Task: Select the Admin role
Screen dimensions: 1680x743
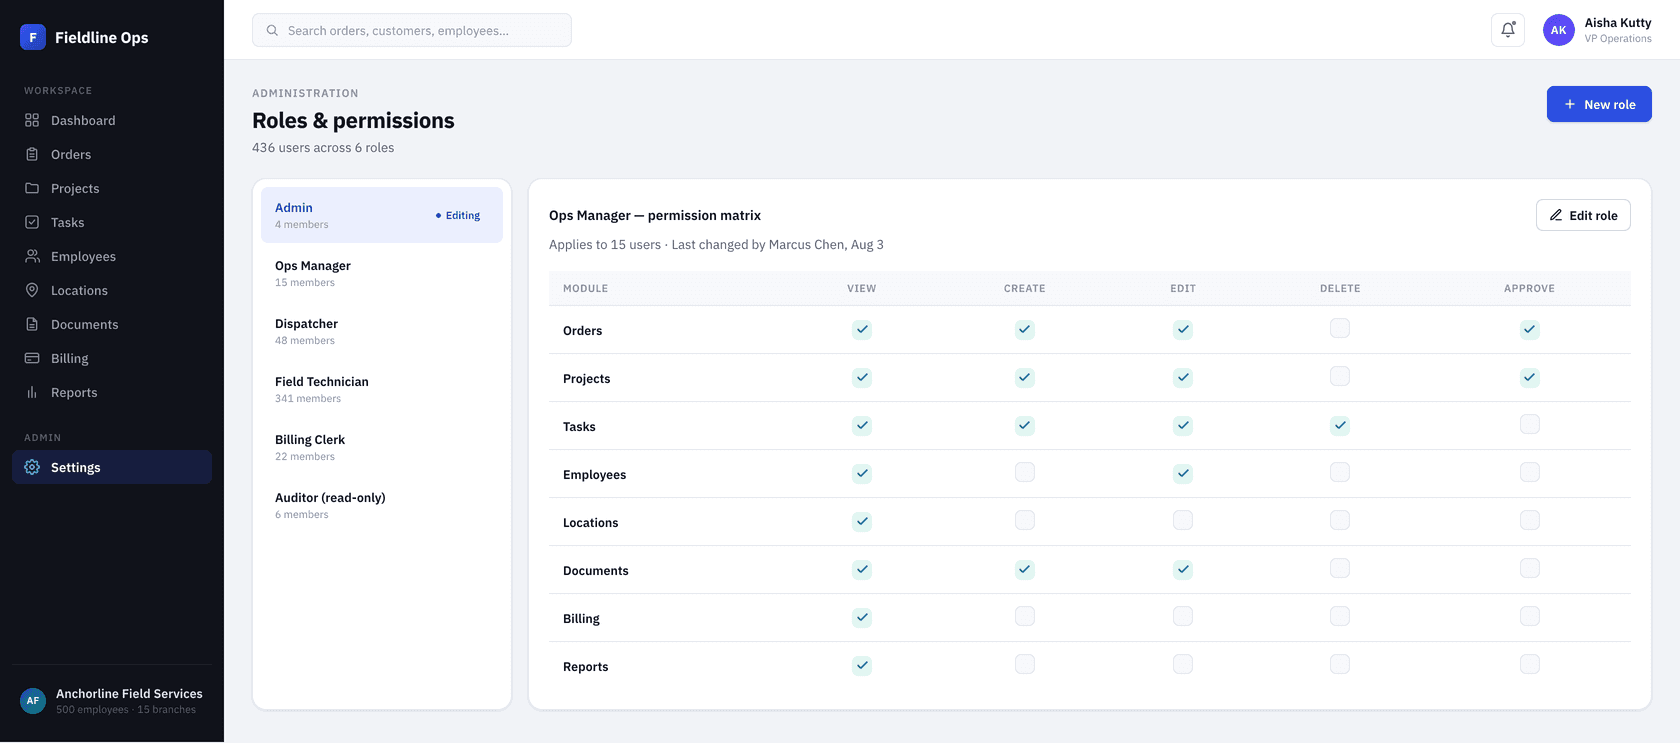Action: pos(382,215)
